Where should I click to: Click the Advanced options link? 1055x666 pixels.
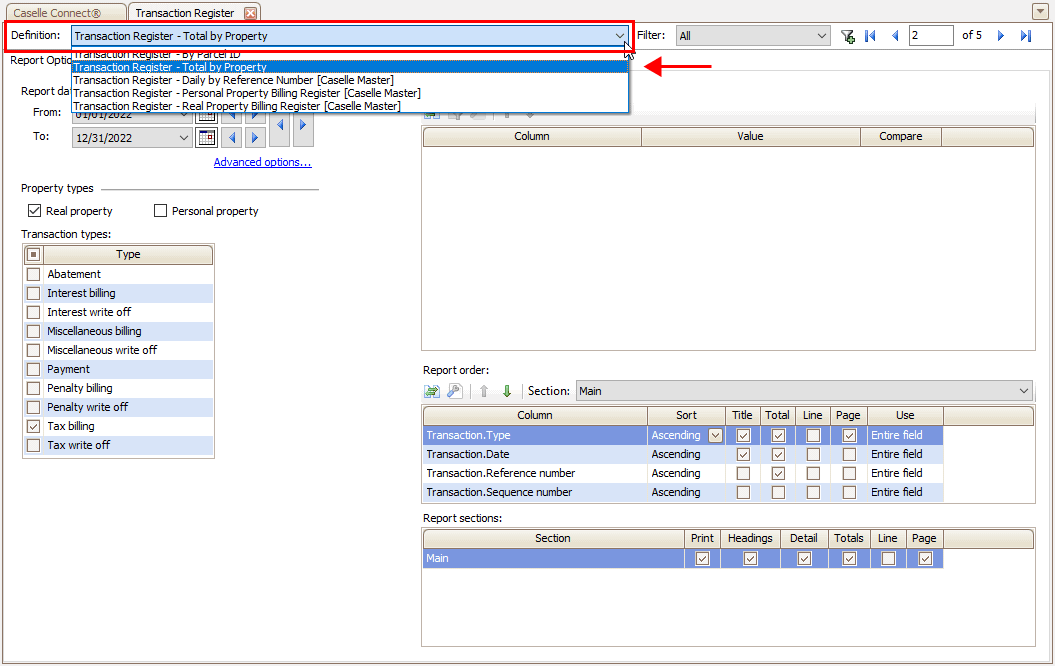(262, 161)
